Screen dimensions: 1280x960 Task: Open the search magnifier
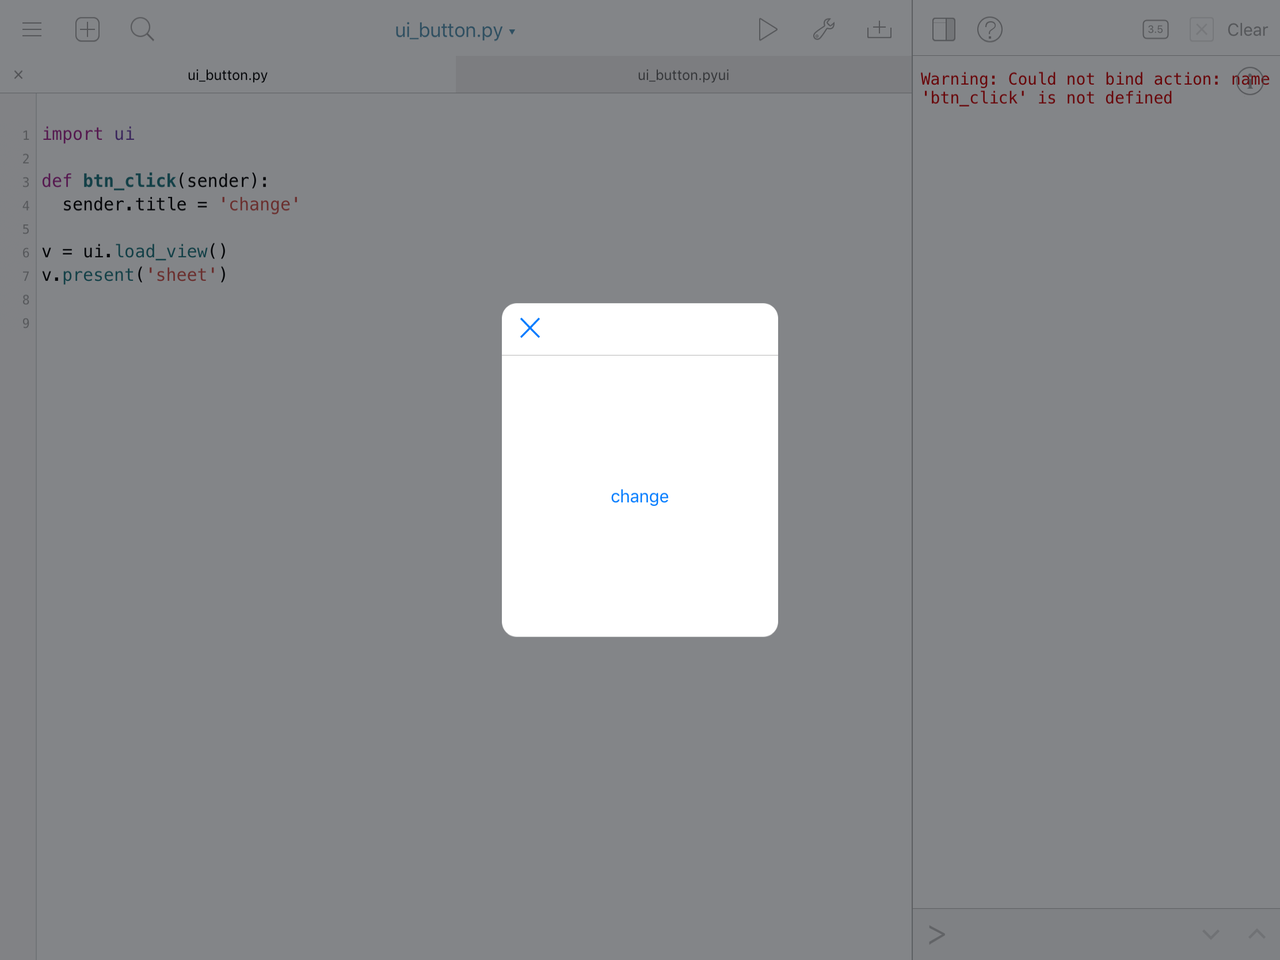(142, 30)
